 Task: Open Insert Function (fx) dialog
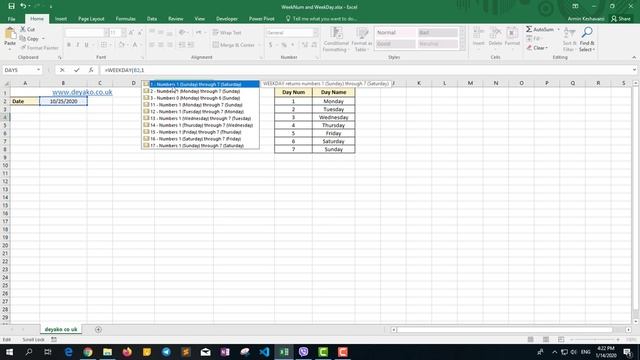tap(91, 70)
